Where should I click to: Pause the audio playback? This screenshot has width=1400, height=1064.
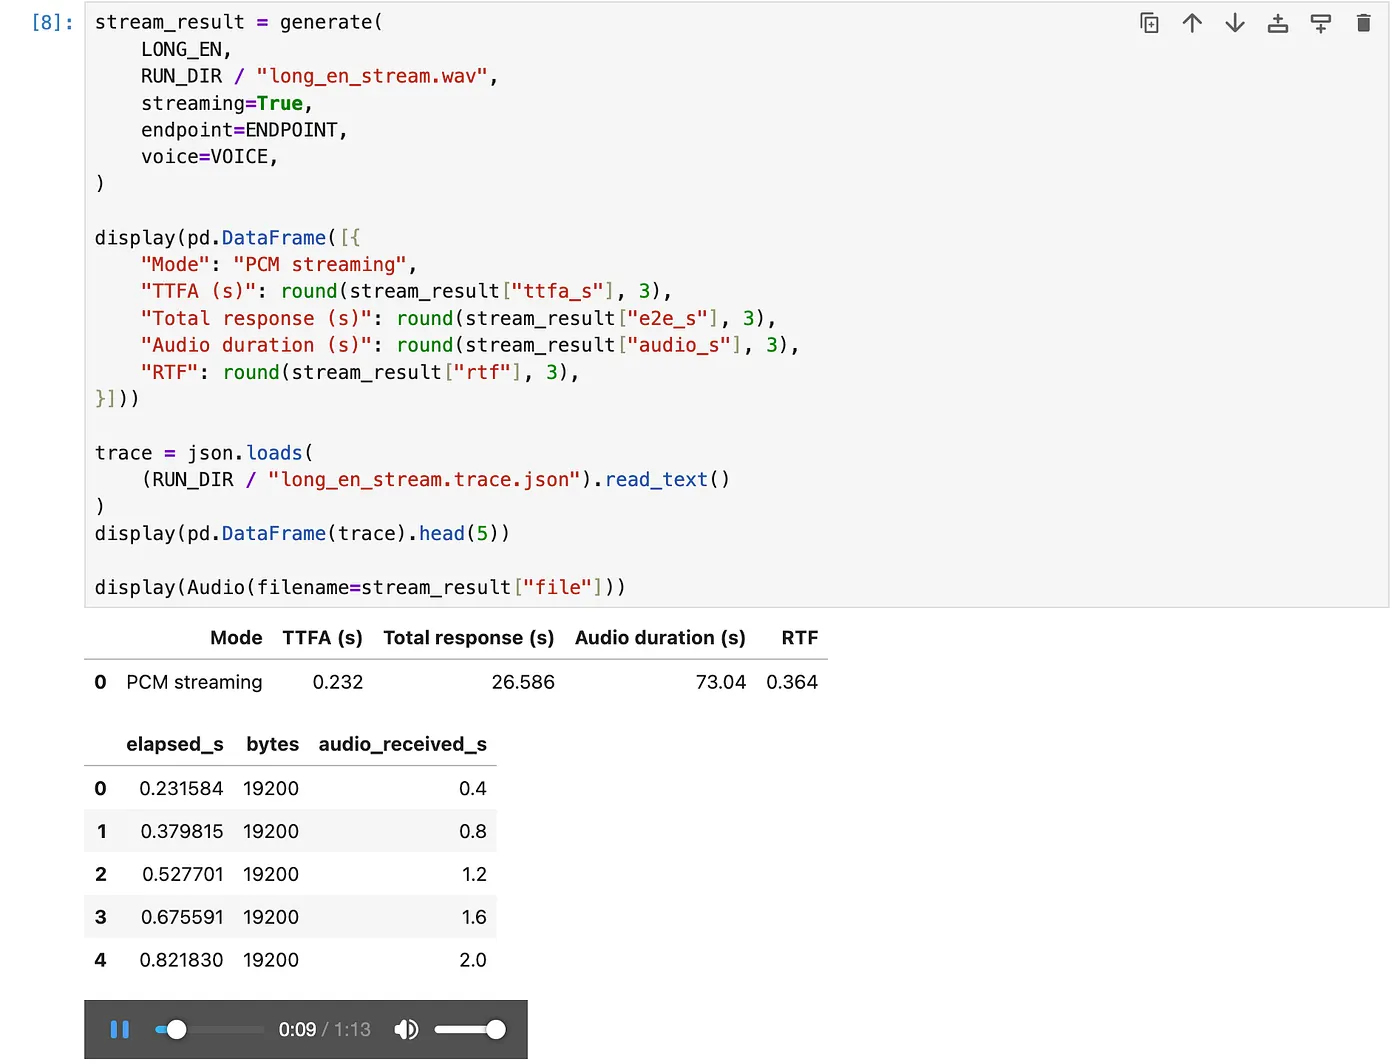pos(120,1029)
